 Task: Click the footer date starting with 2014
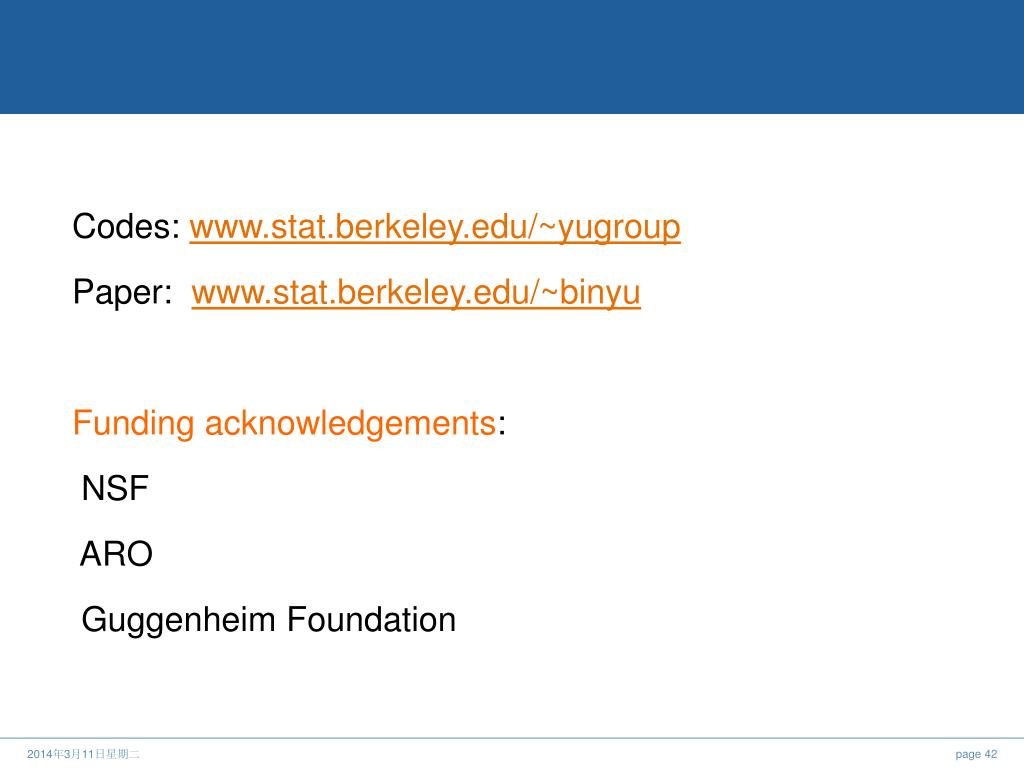[83, 754]
